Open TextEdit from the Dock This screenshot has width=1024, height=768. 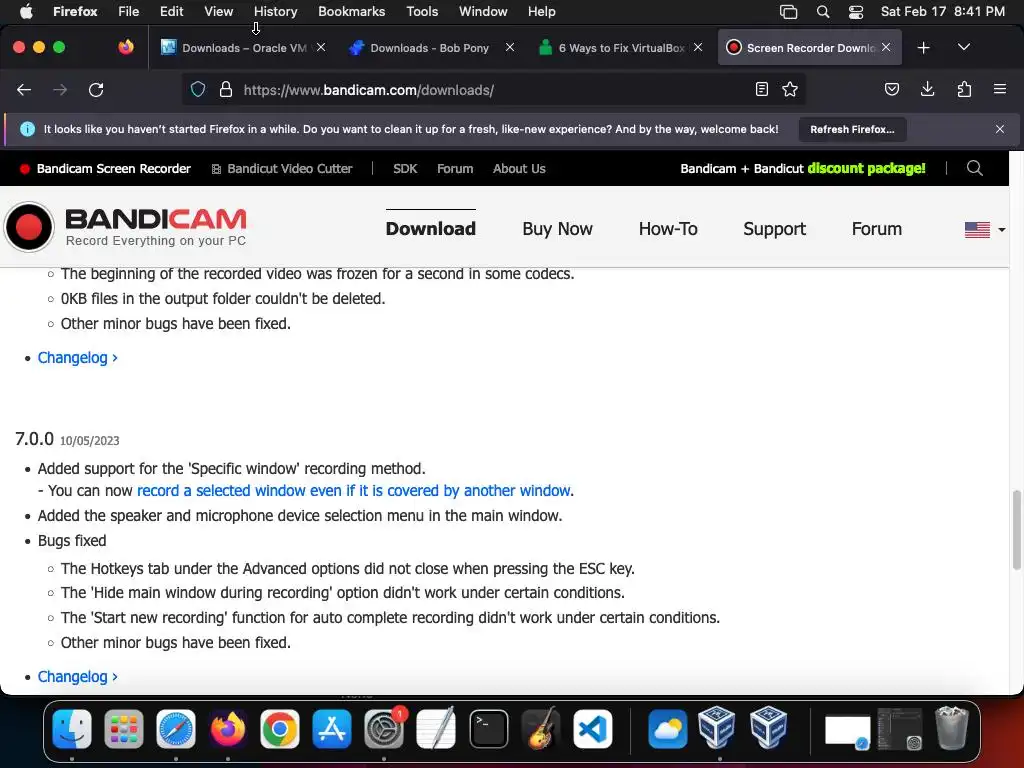tap(436, 729)
